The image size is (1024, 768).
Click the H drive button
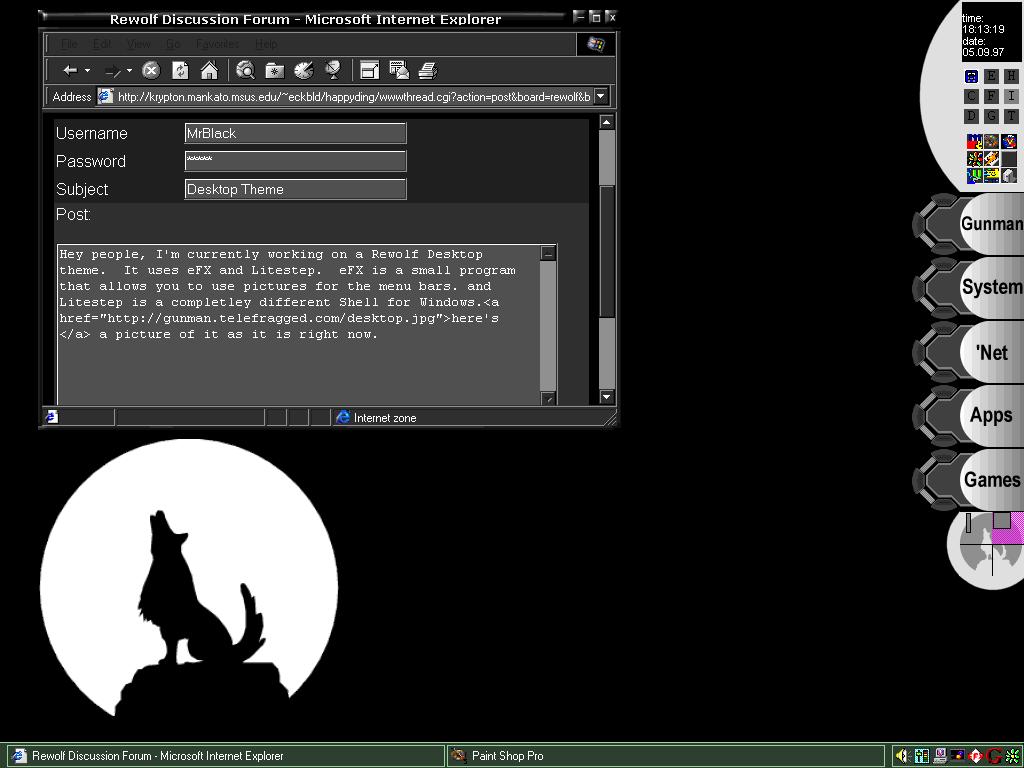(1011, 76)
